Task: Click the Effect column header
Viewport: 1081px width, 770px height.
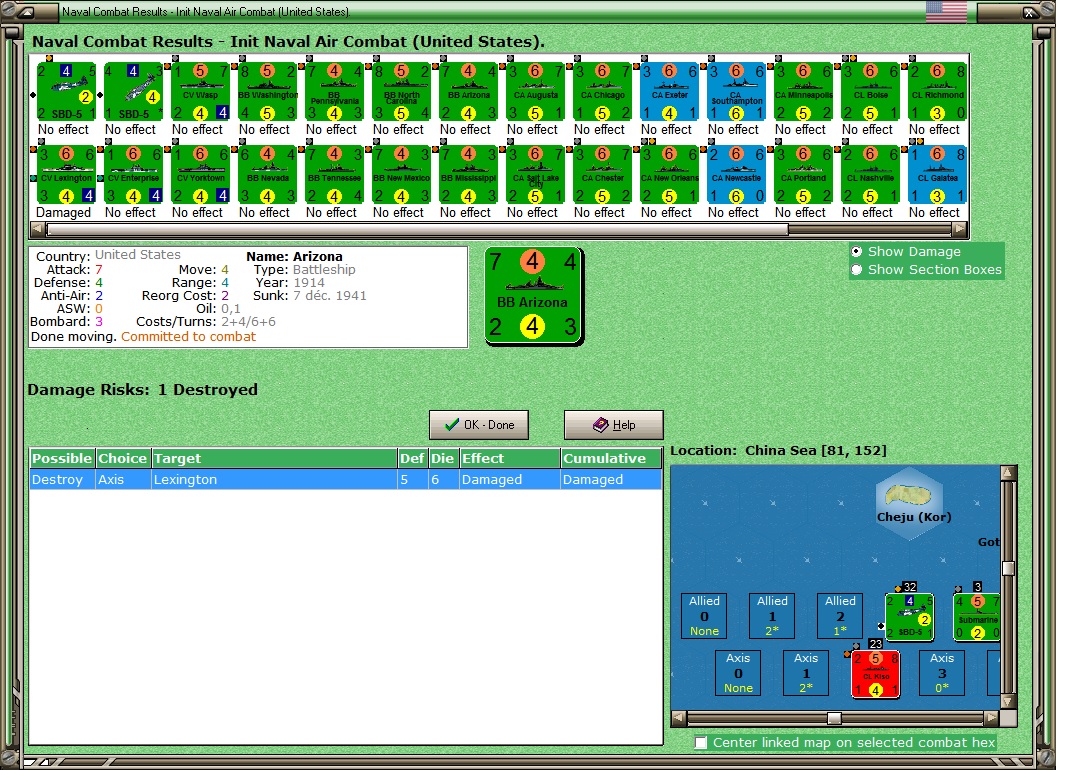Action: point(509,458)
